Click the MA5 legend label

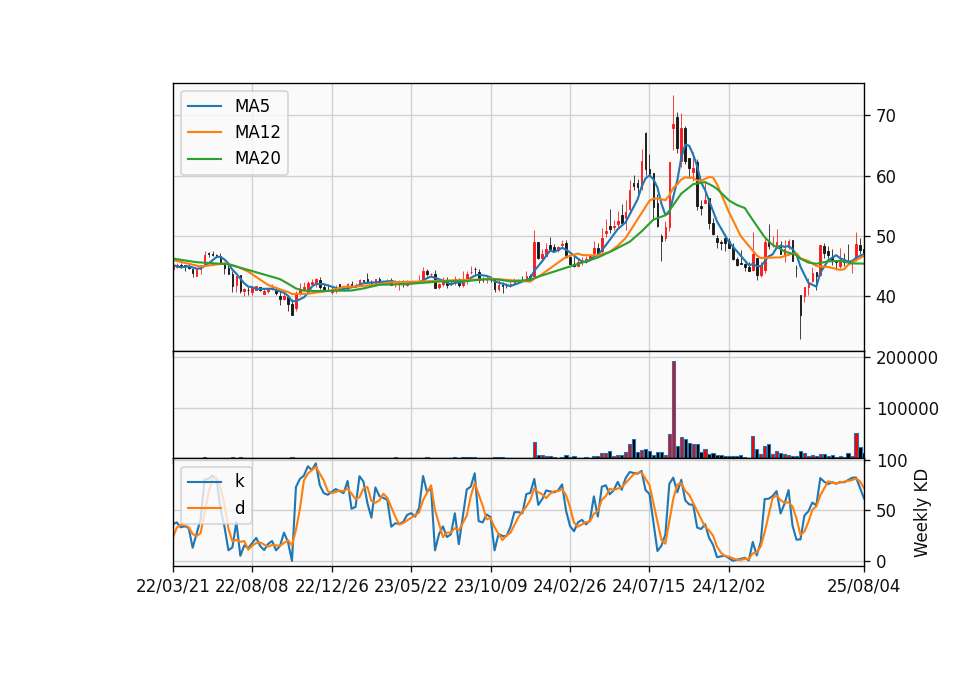tap(252, 106)
